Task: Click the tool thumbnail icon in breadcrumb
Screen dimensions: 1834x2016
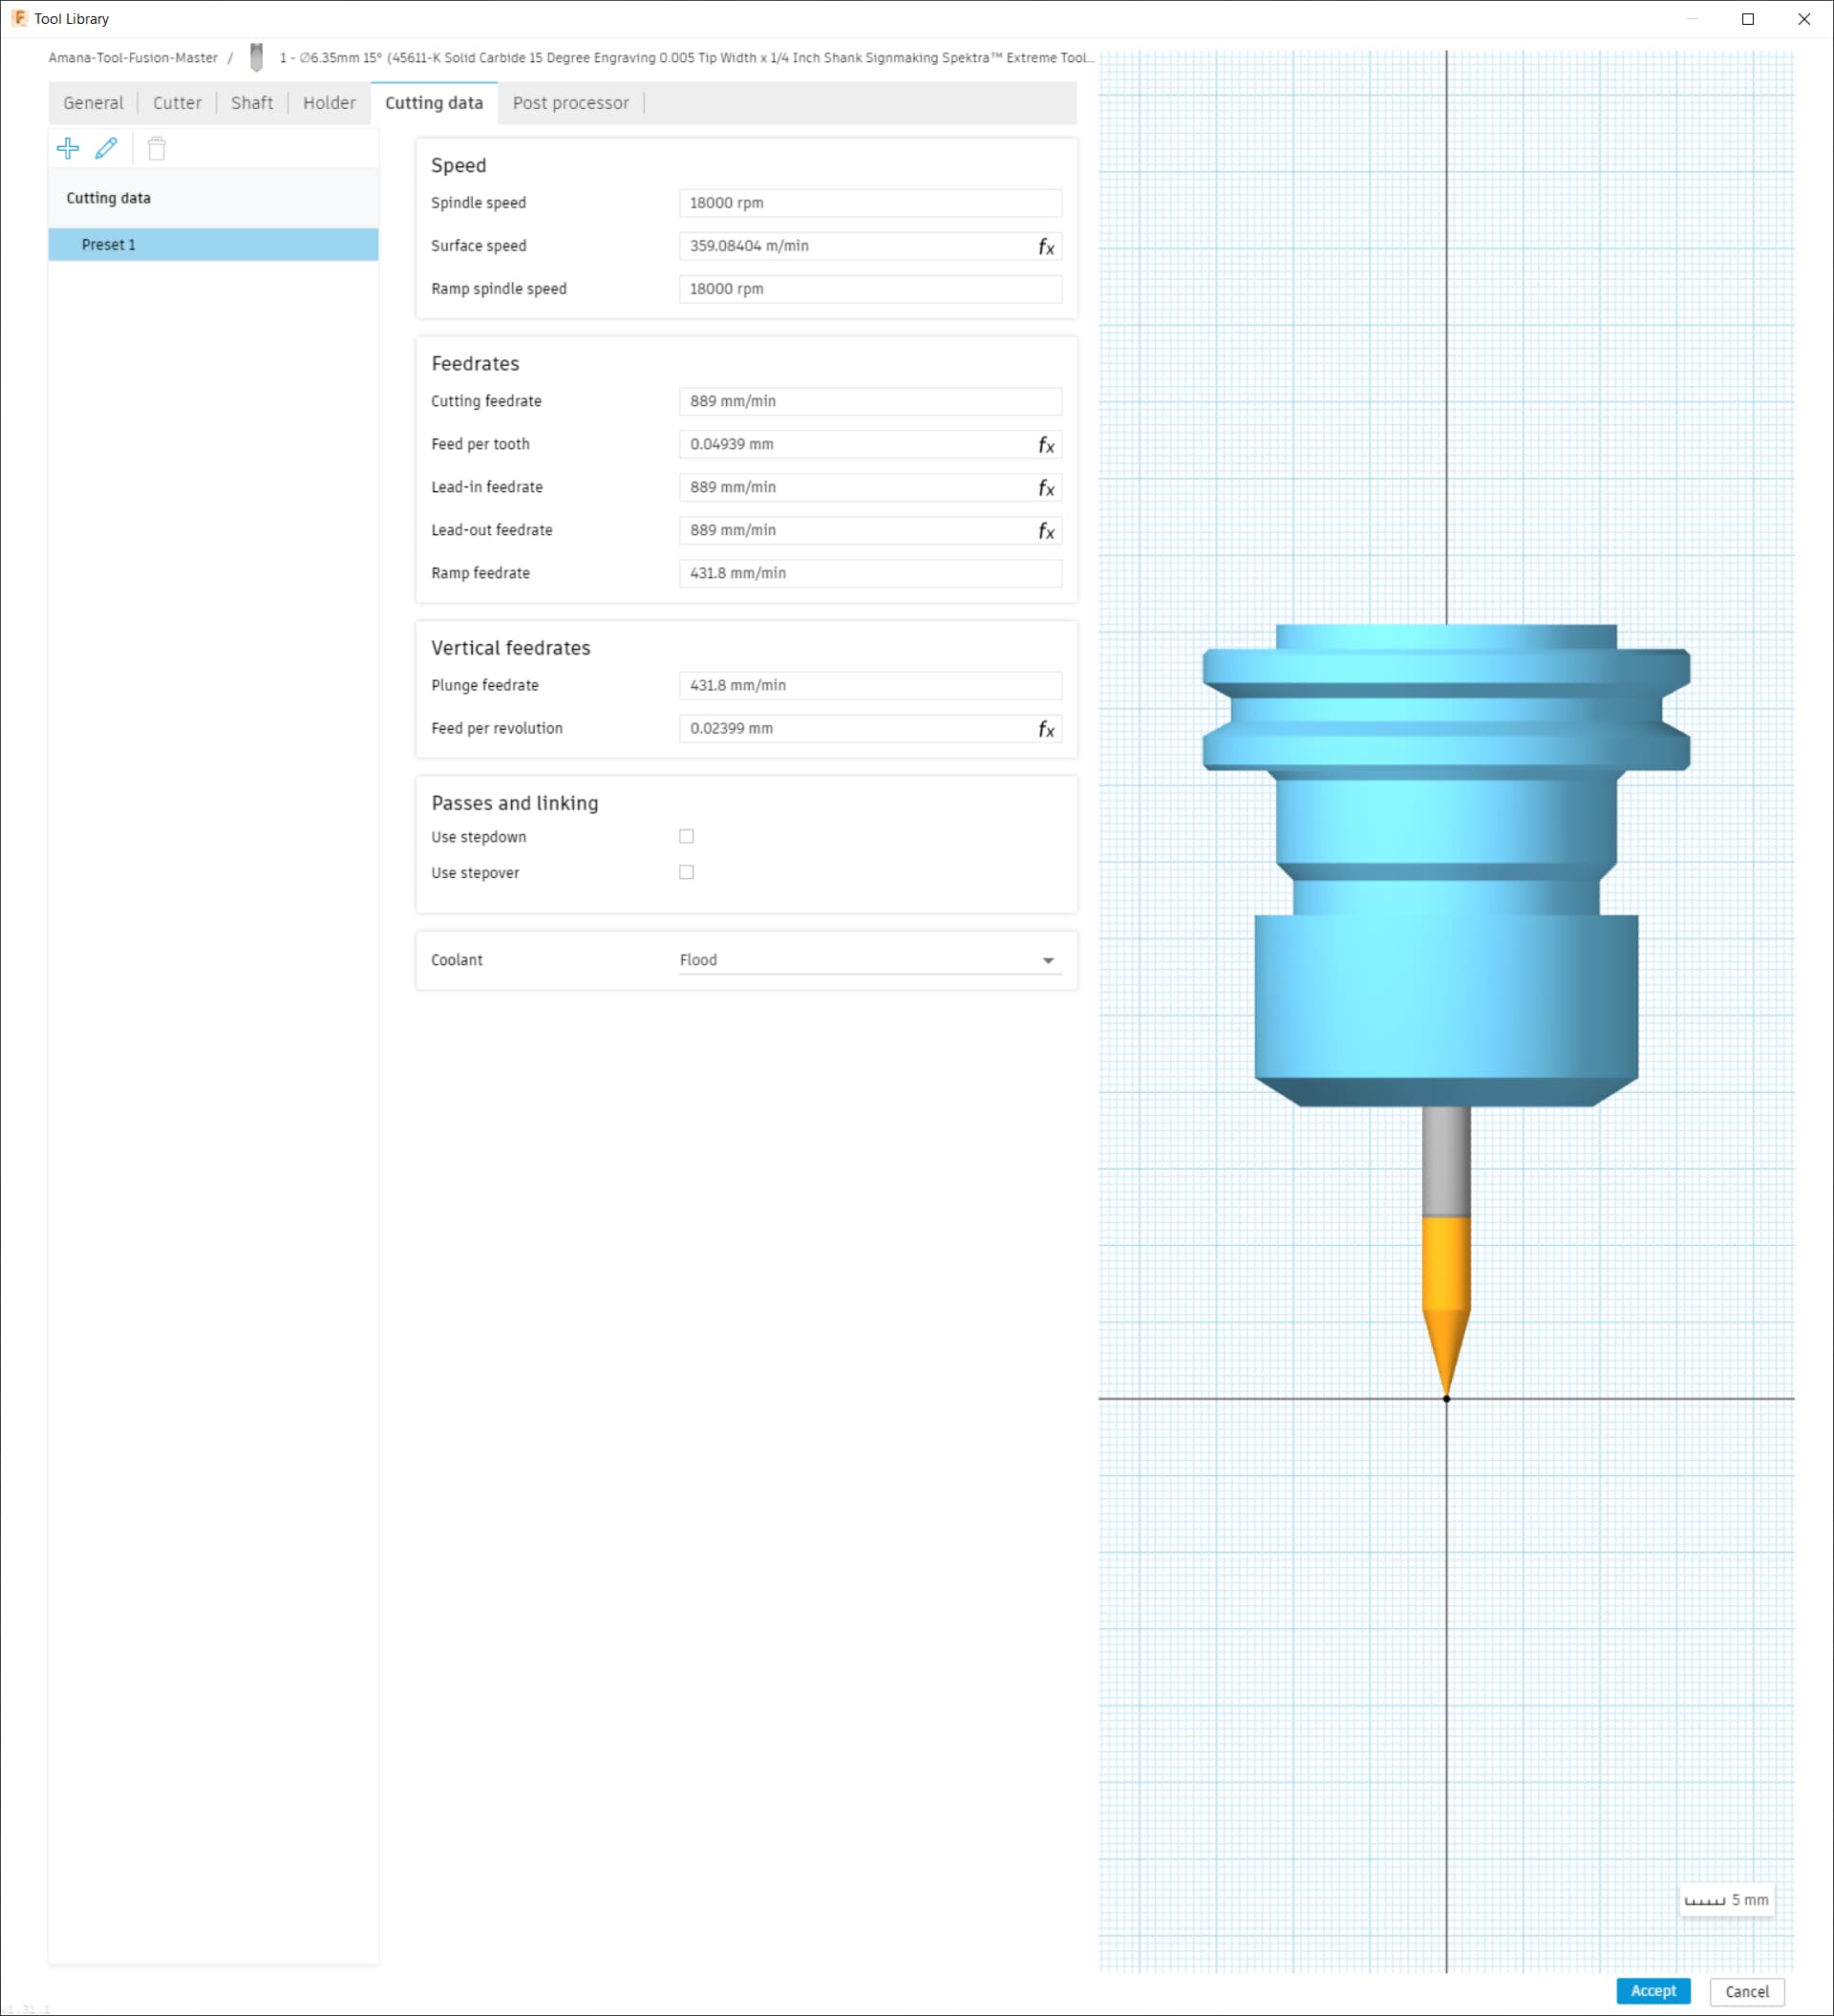Action: (256, 58)
